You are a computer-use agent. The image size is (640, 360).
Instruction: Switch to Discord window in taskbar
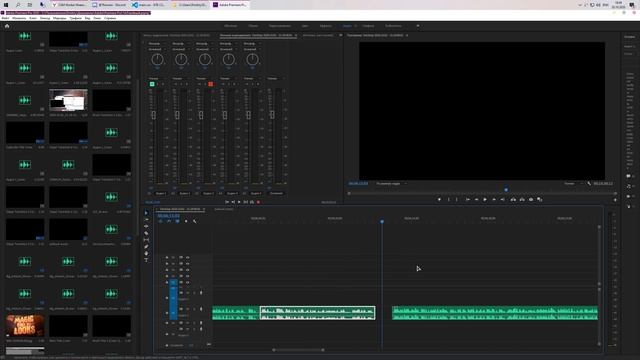tap(109, 5)
